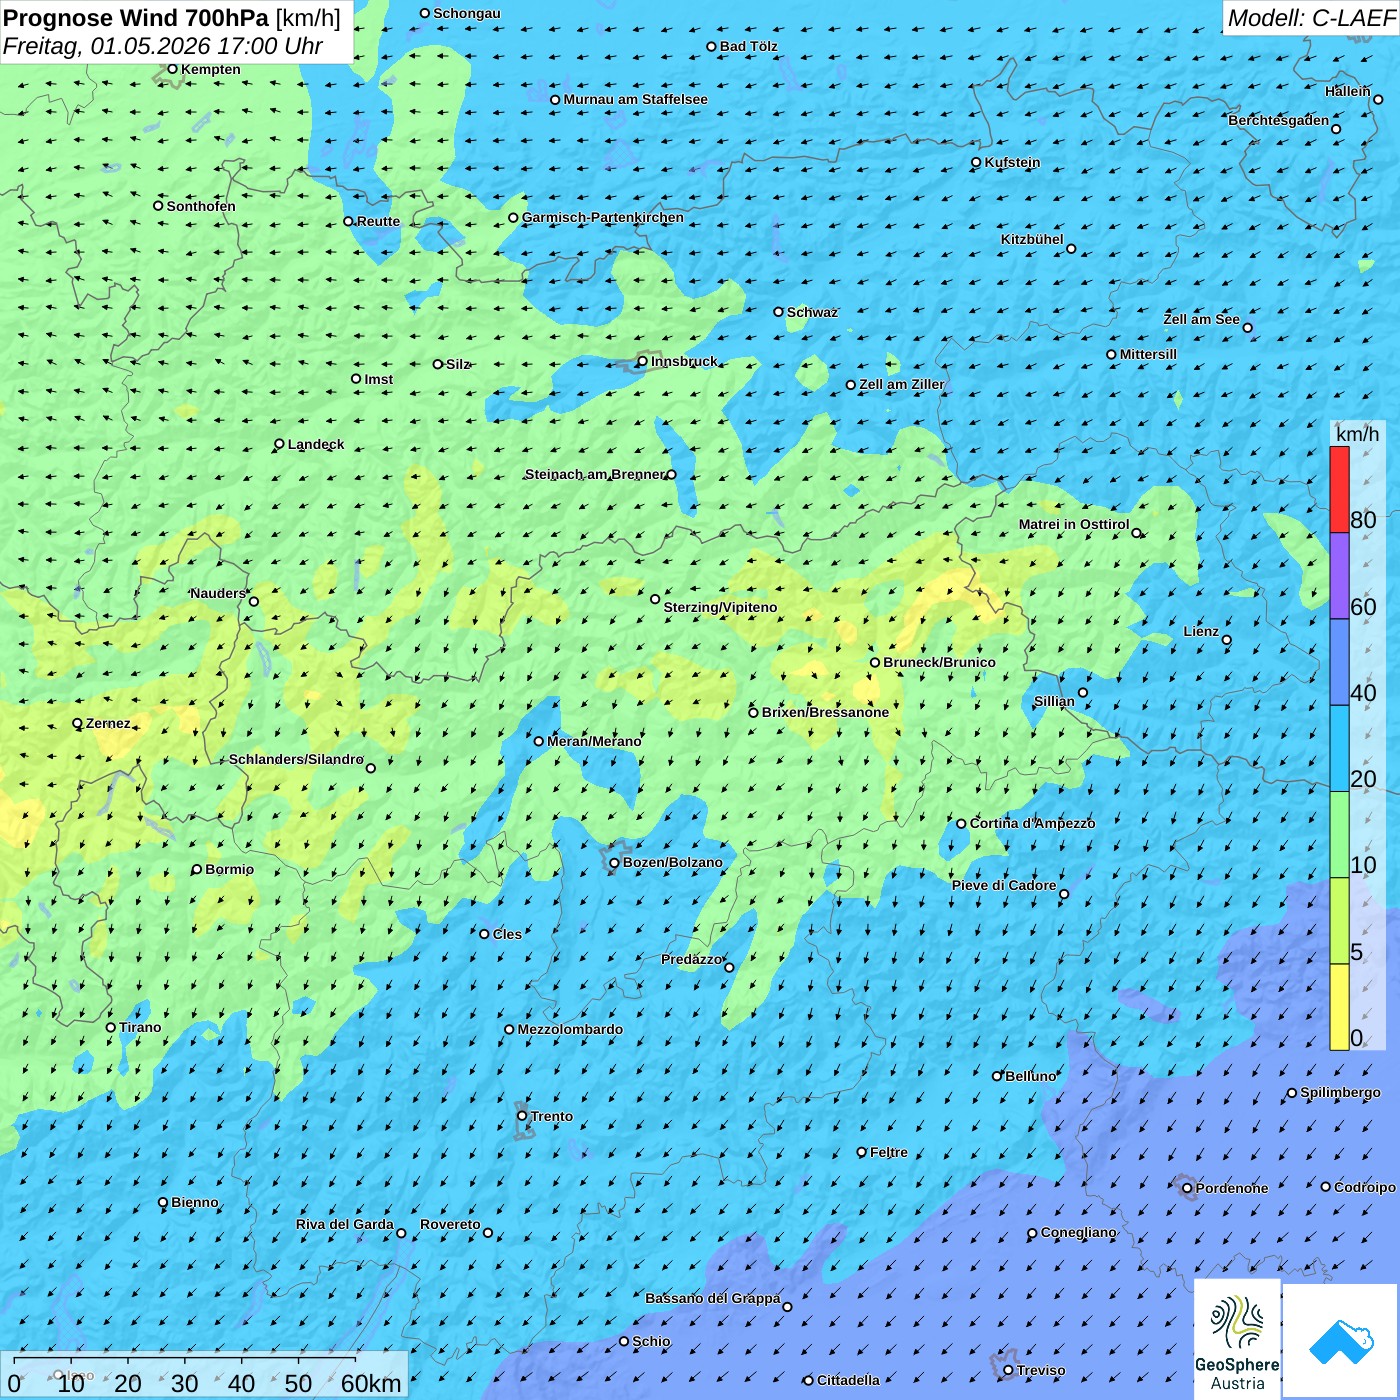Select the Trento location marker

[x=522, y=1116]
